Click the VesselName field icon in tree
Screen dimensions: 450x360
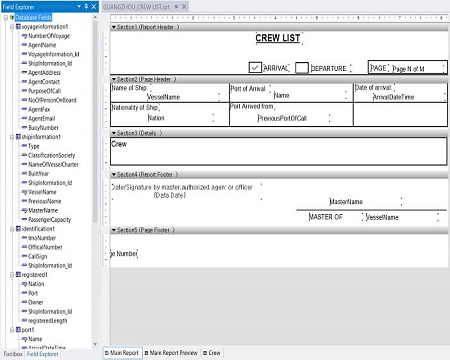(x=24, y=192)
